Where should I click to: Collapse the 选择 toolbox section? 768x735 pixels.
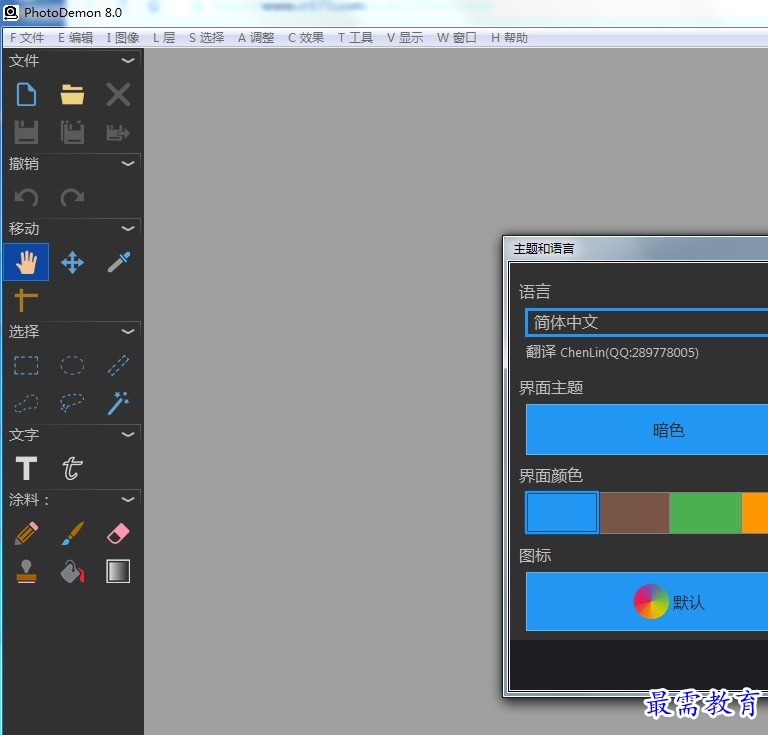[128, 332]
